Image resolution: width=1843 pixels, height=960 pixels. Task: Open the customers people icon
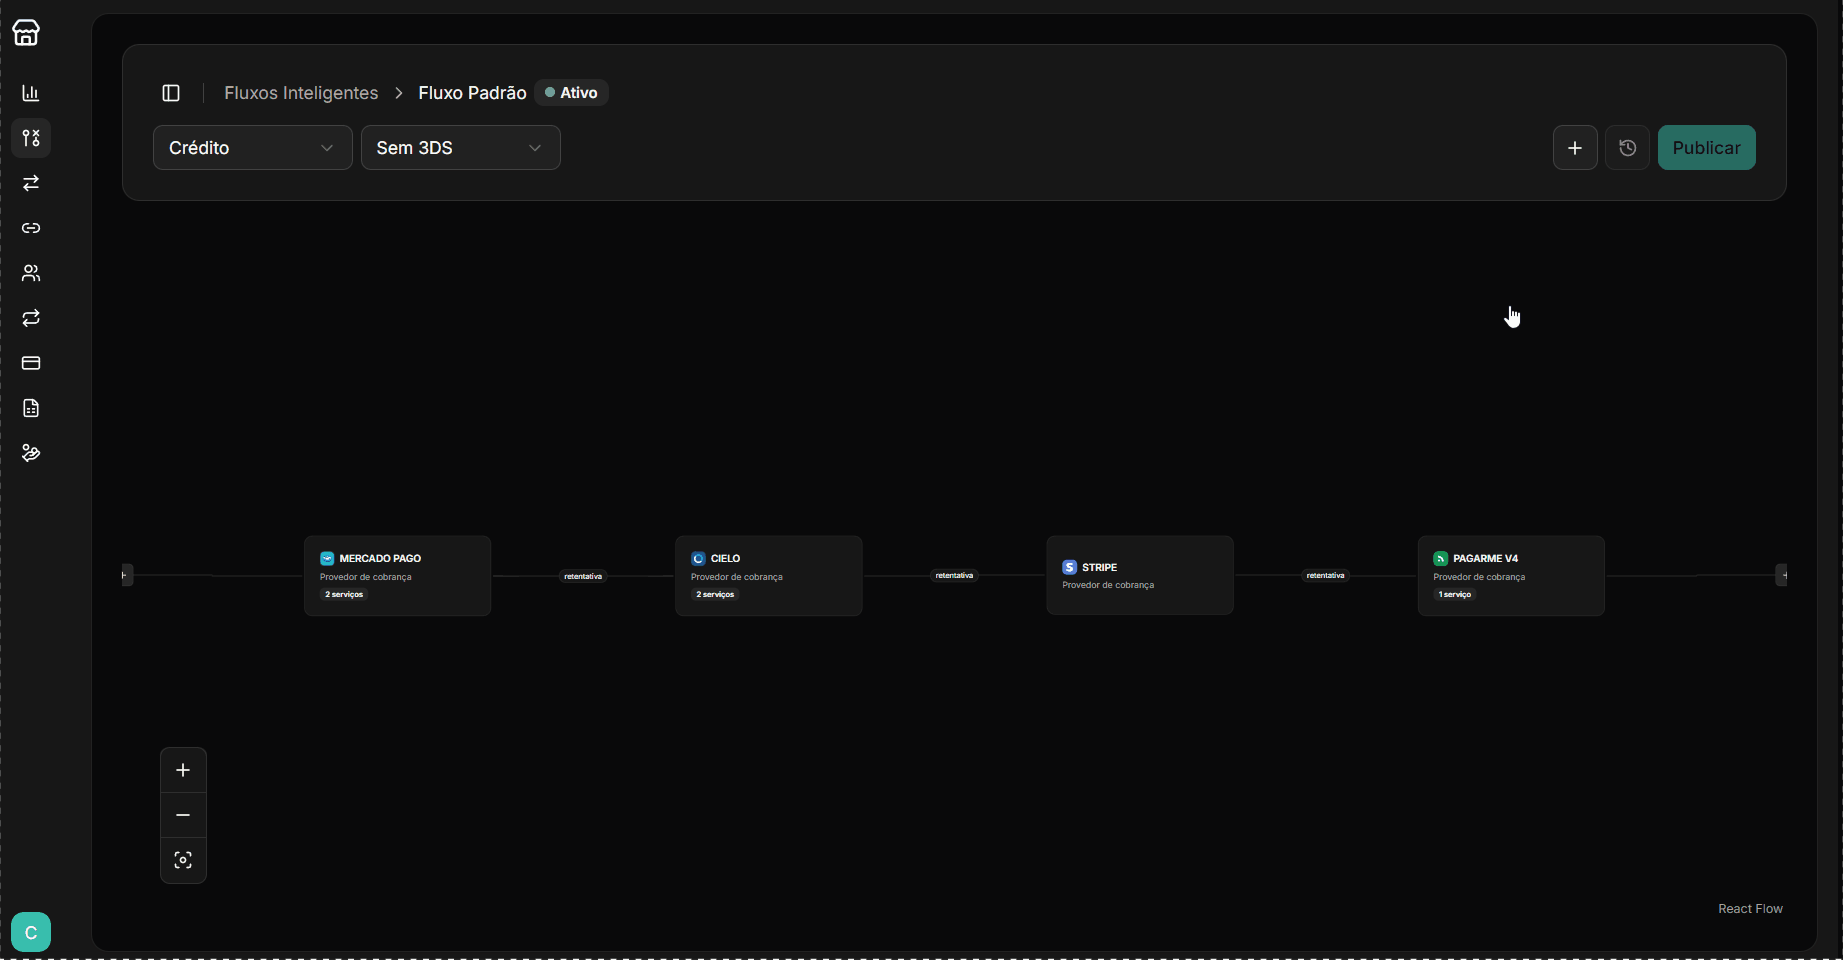pyautogui.click(x=31, y=273)
